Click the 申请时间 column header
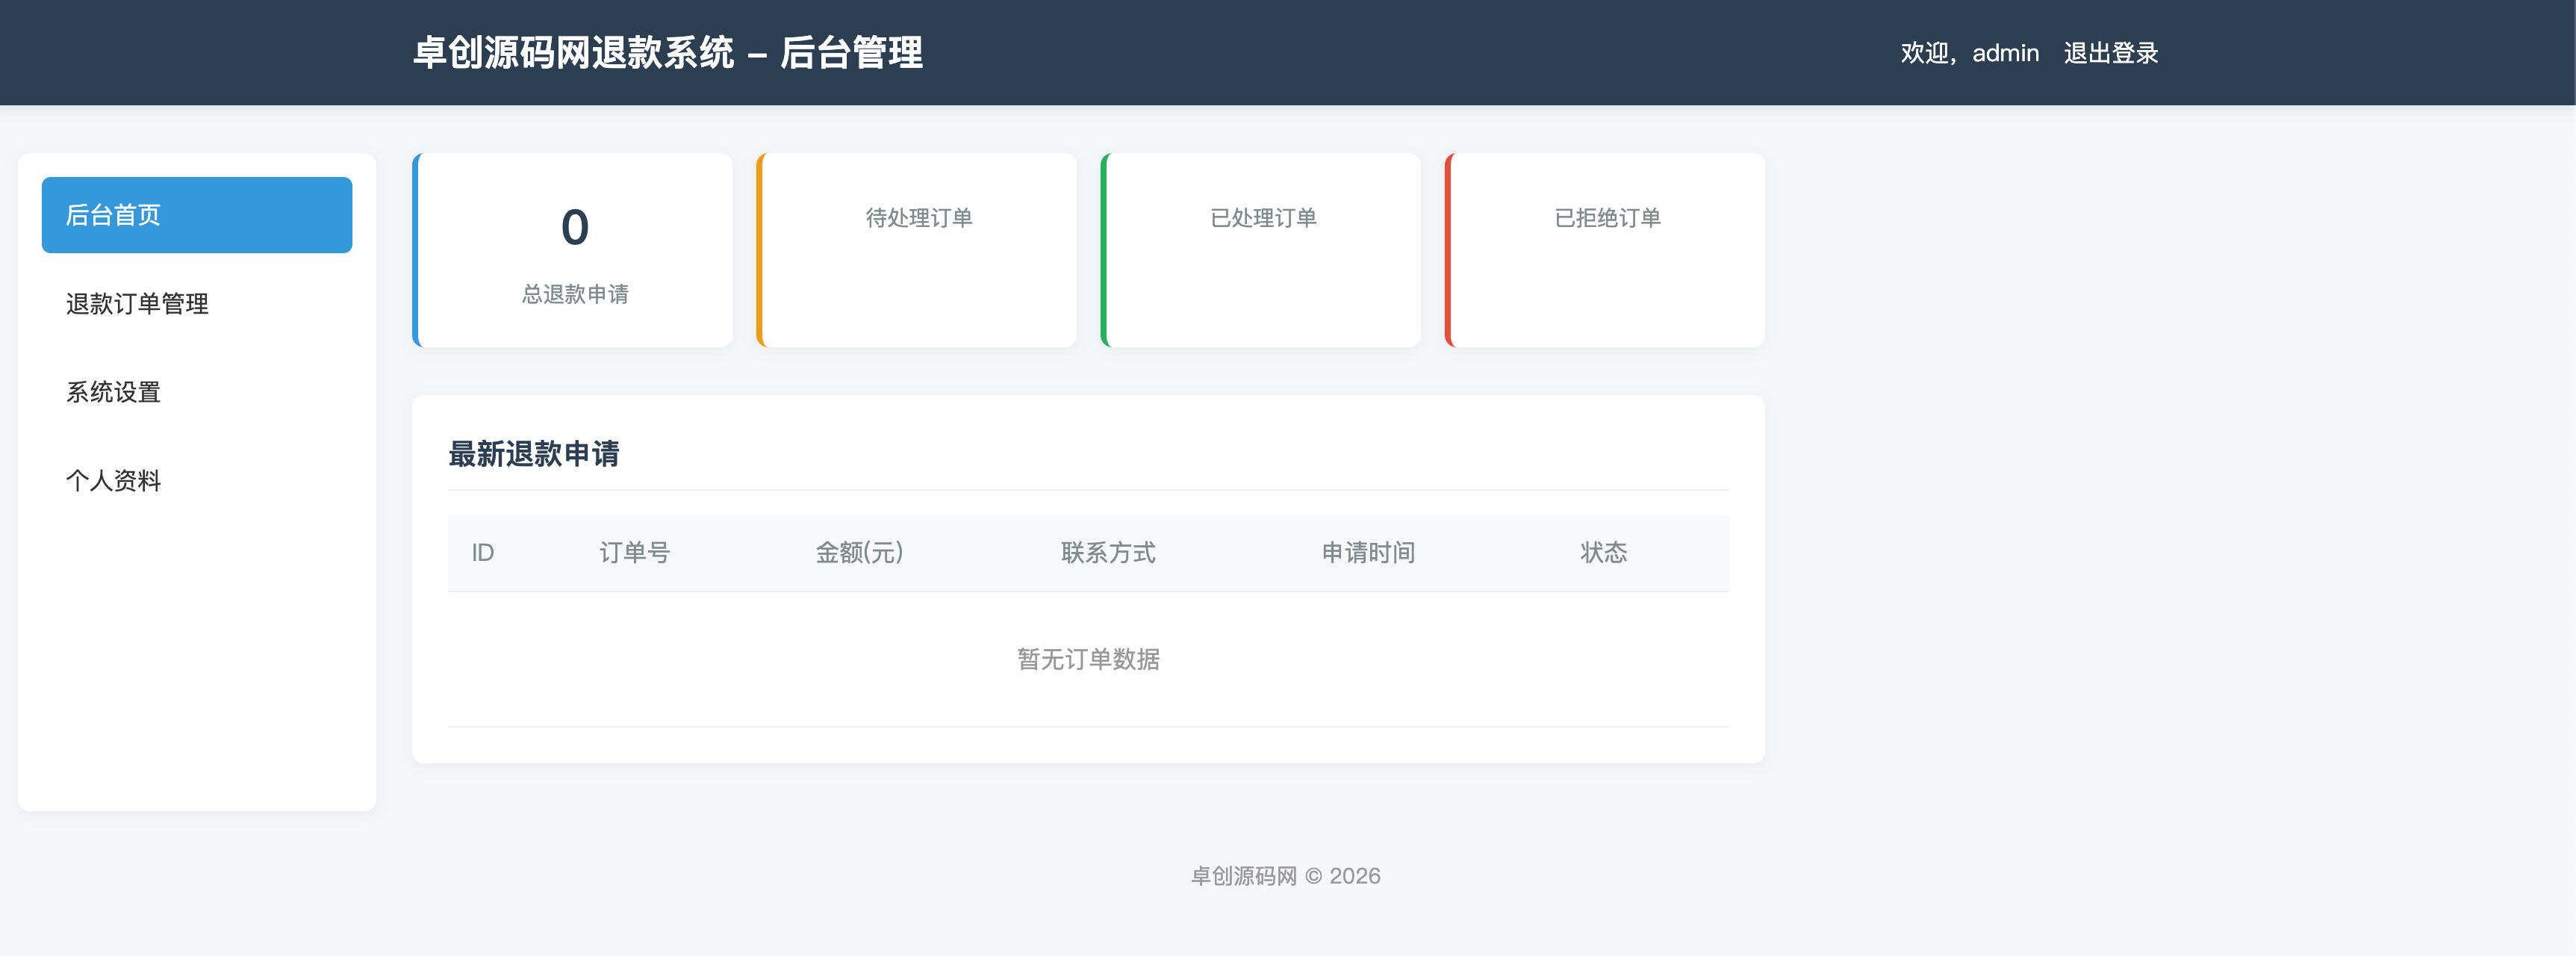Viewport: 2576px width, 956px height. pos(1369,552)
